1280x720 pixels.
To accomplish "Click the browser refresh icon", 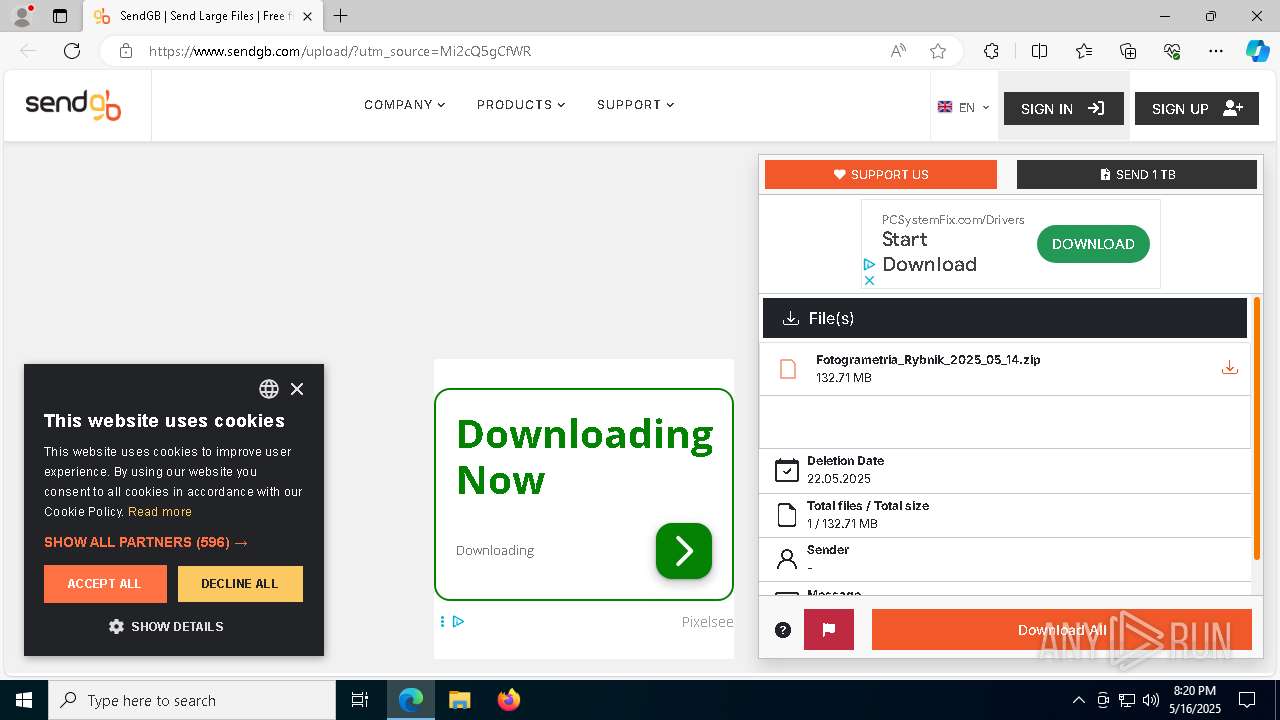I will coord(72,51).
